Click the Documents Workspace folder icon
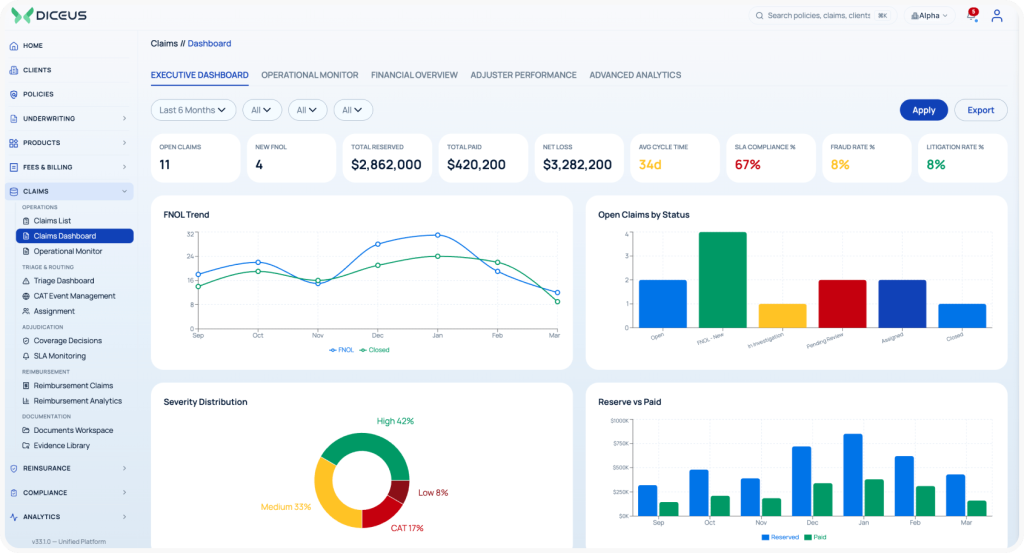This screenshot has width=1024, height=553. click(26, 430)
